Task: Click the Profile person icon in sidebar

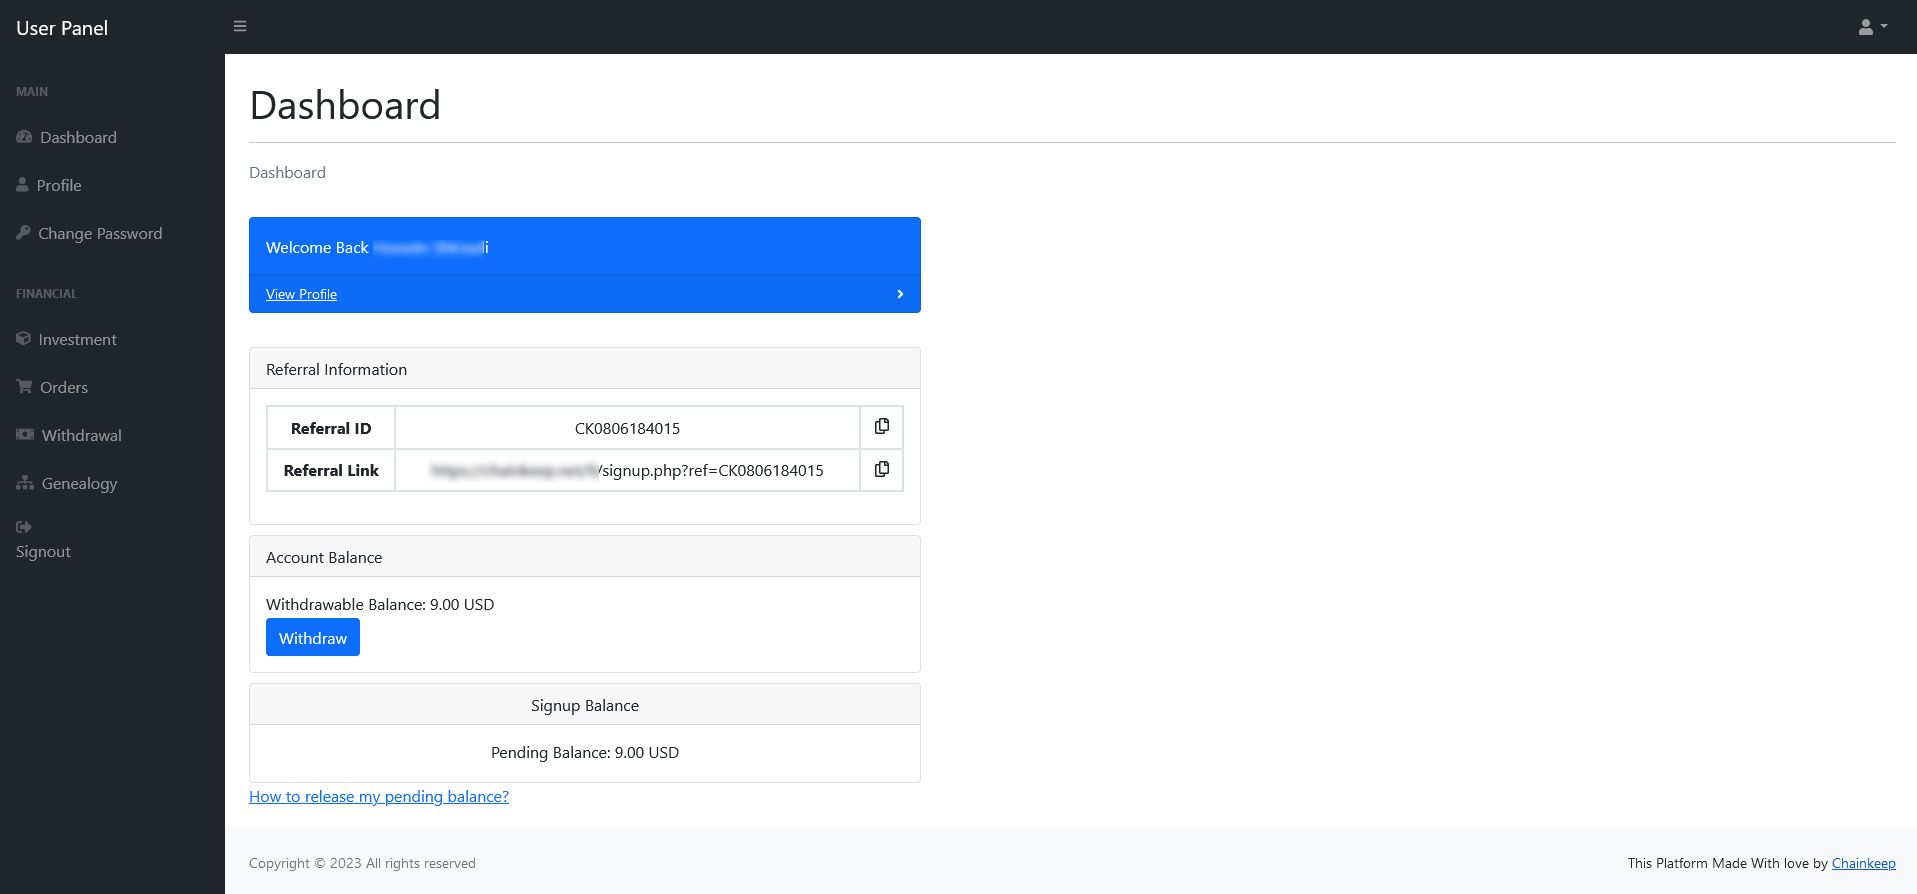Action: [x=22, y=185]
